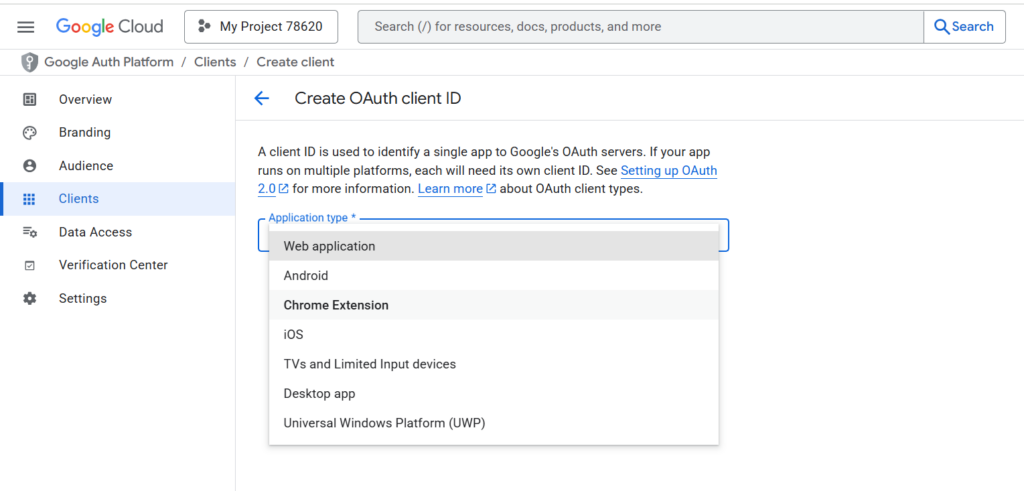Screen dimensions: 1024x491
Task: Select Universal Windows Platform (UWP) option
Action: 494,423
